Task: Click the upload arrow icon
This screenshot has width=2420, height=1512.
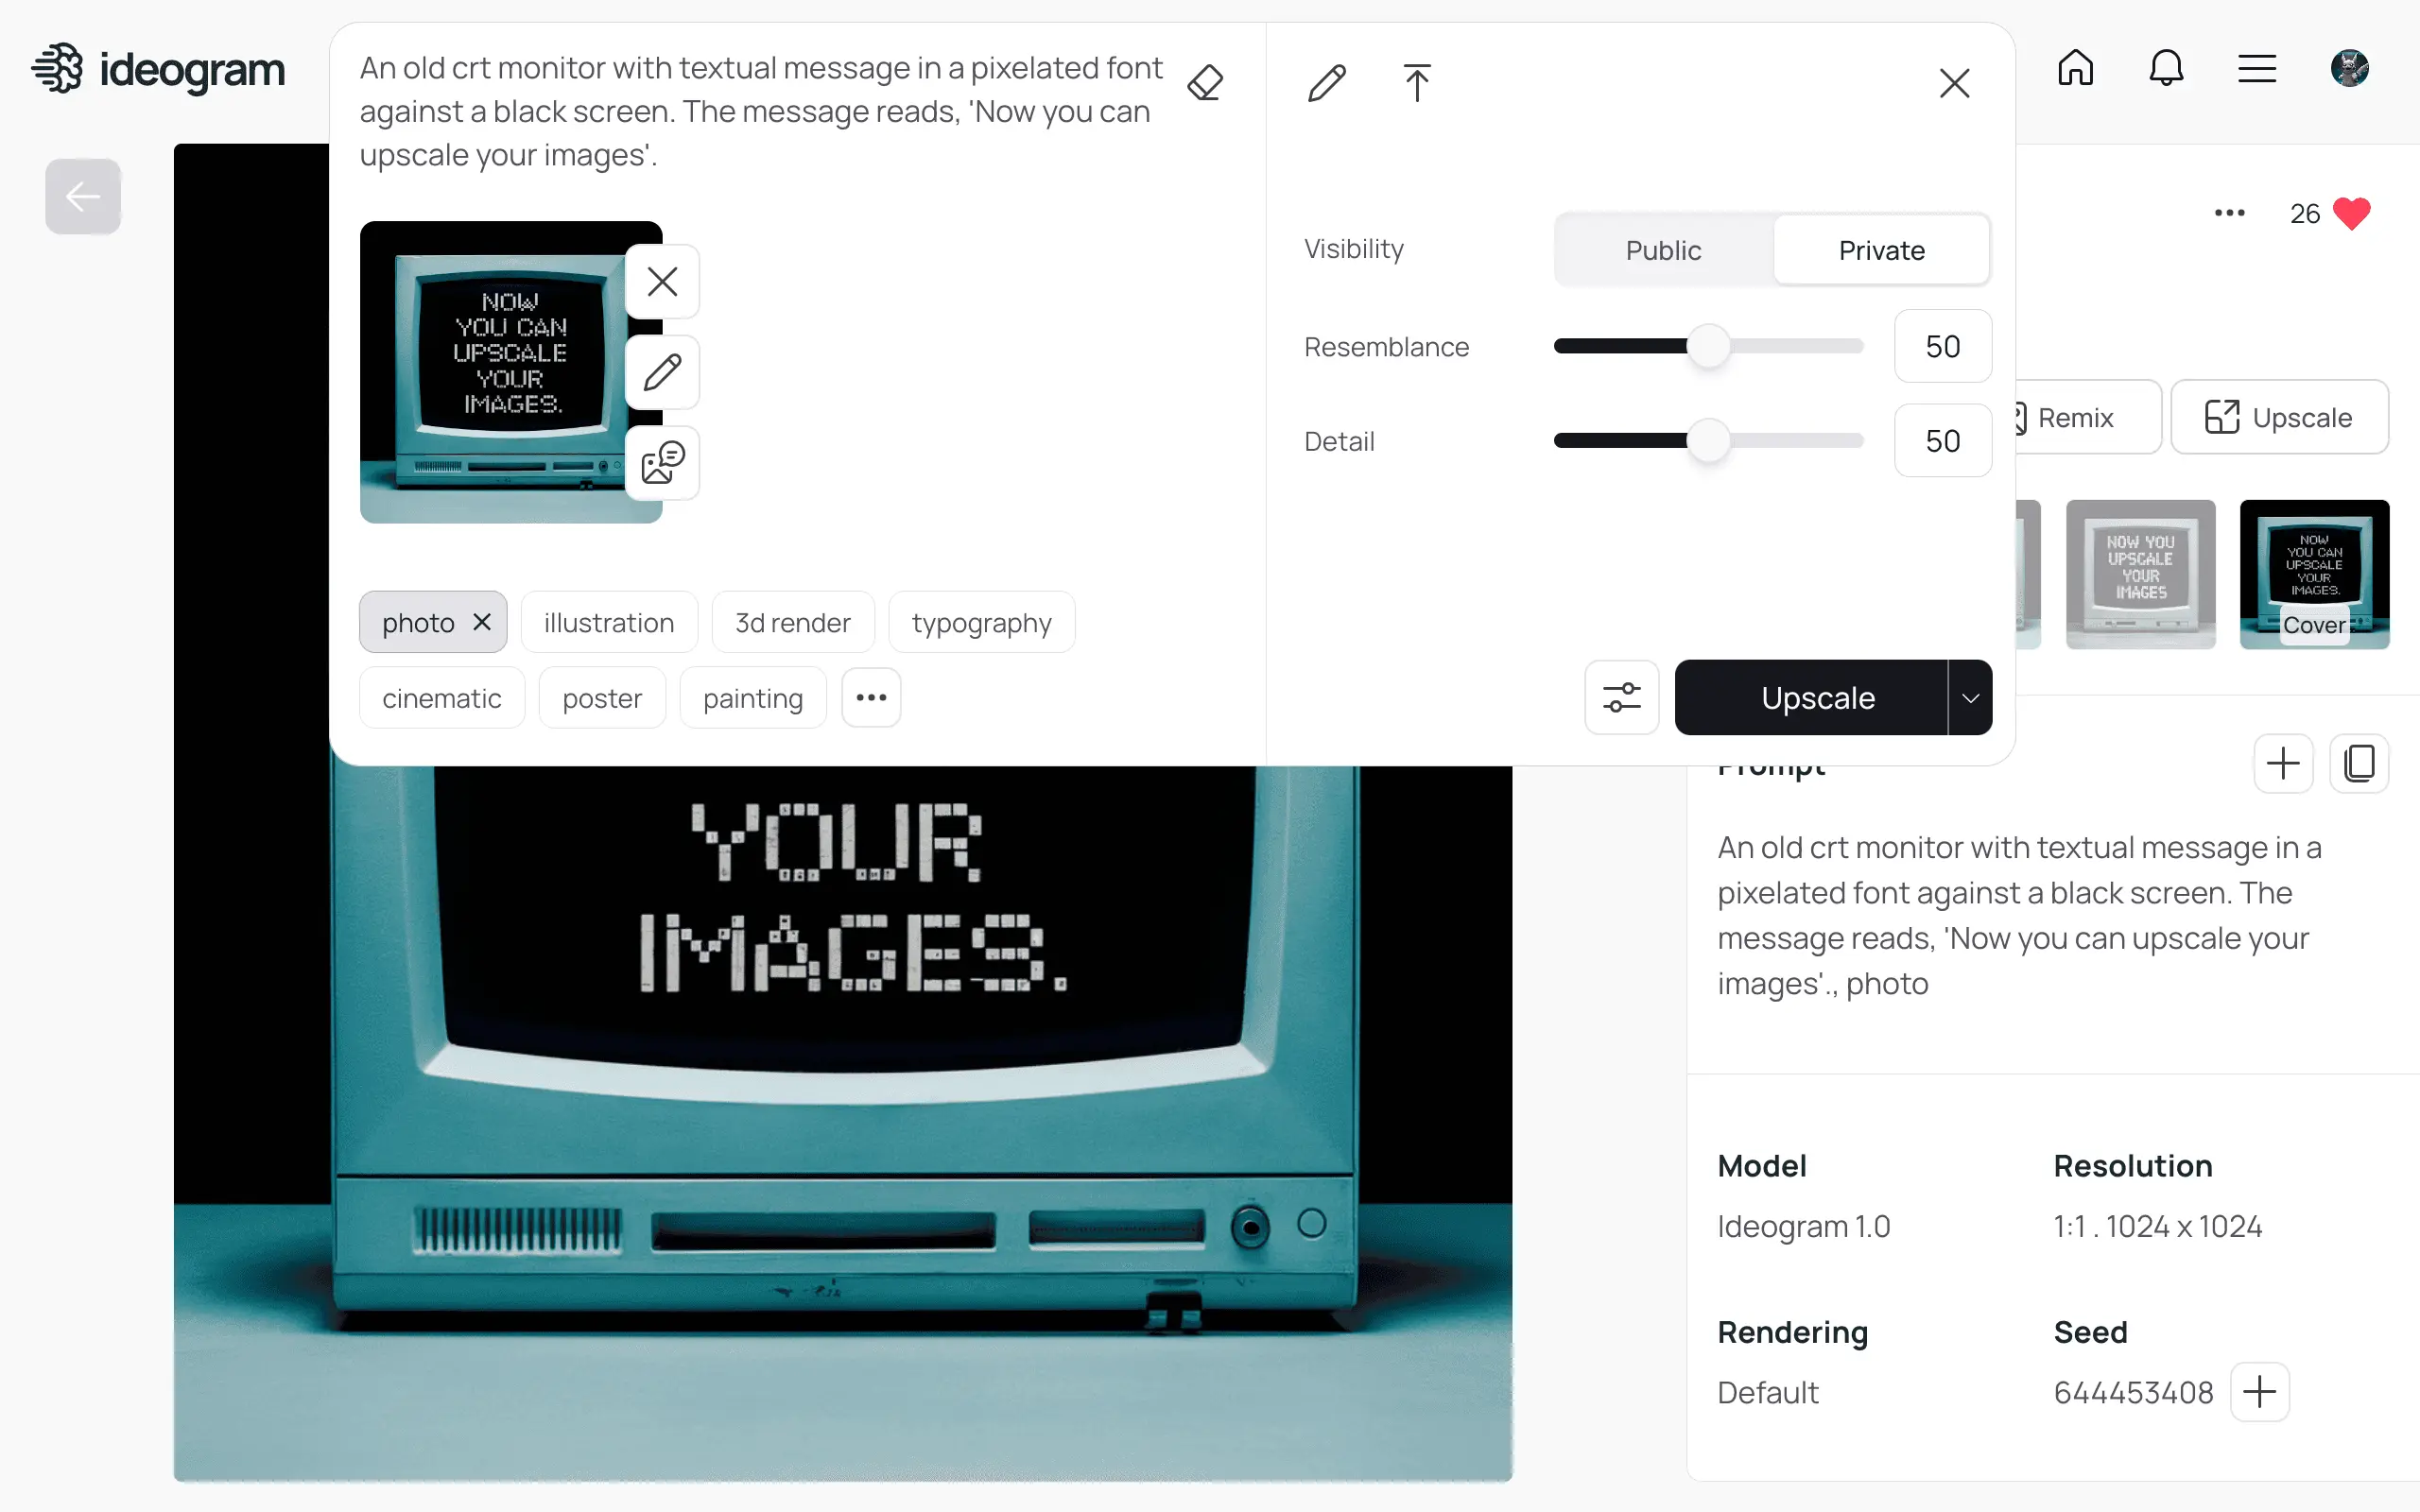Action: pyautogui.click(x=1416, y=83)
